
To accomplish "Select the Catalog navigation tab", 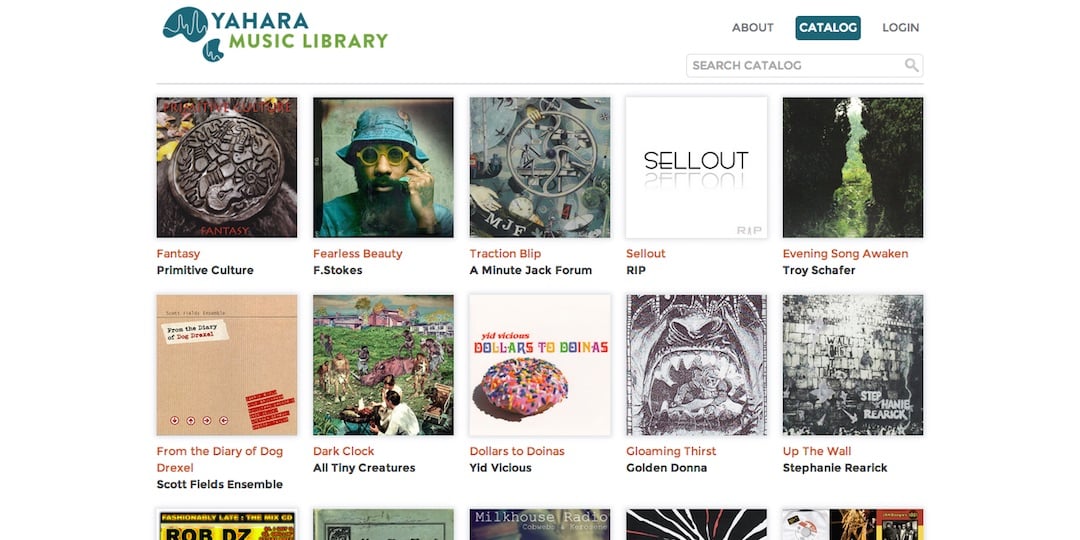I will pos(828,28).
